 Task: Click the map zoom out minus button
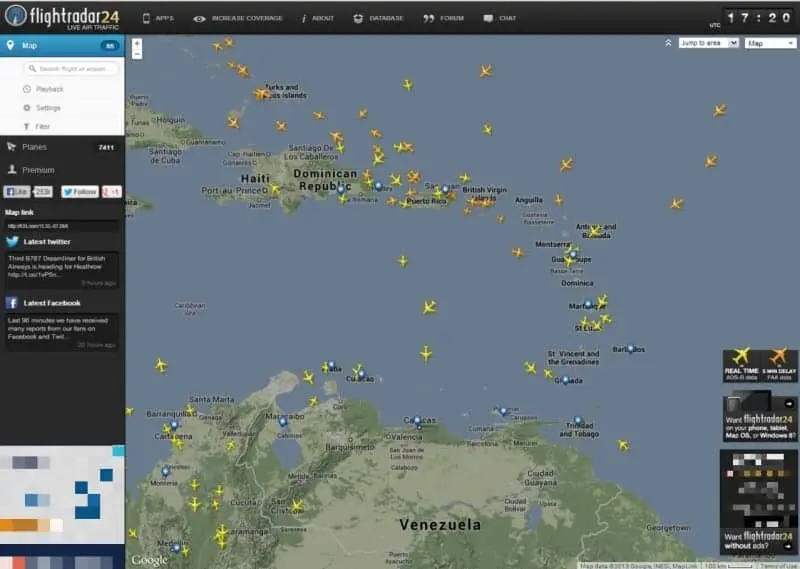point(136,54)
